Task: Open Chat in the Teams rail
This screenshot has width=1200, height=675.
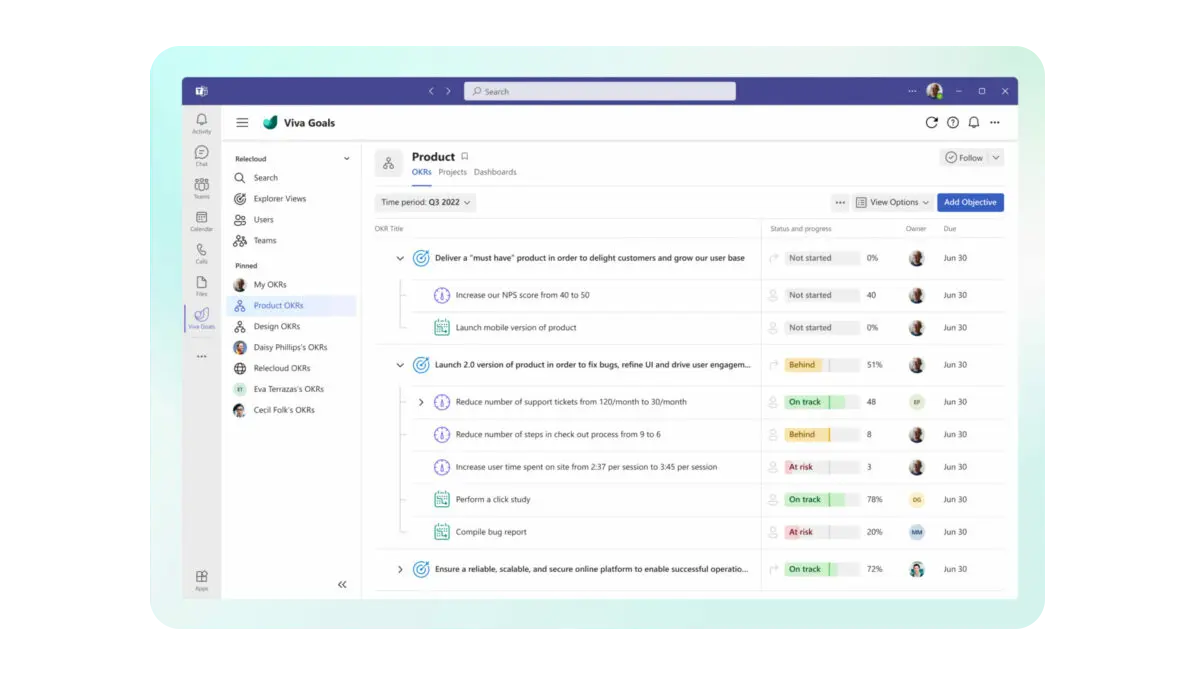Action: (201, 155)
